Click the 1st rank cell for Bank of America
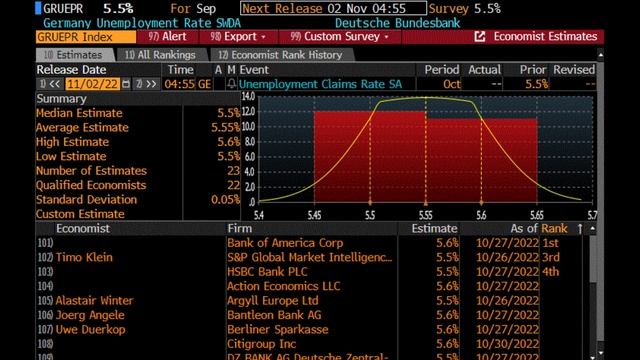This screenshot has height=360, width=640. coord(550,243)
